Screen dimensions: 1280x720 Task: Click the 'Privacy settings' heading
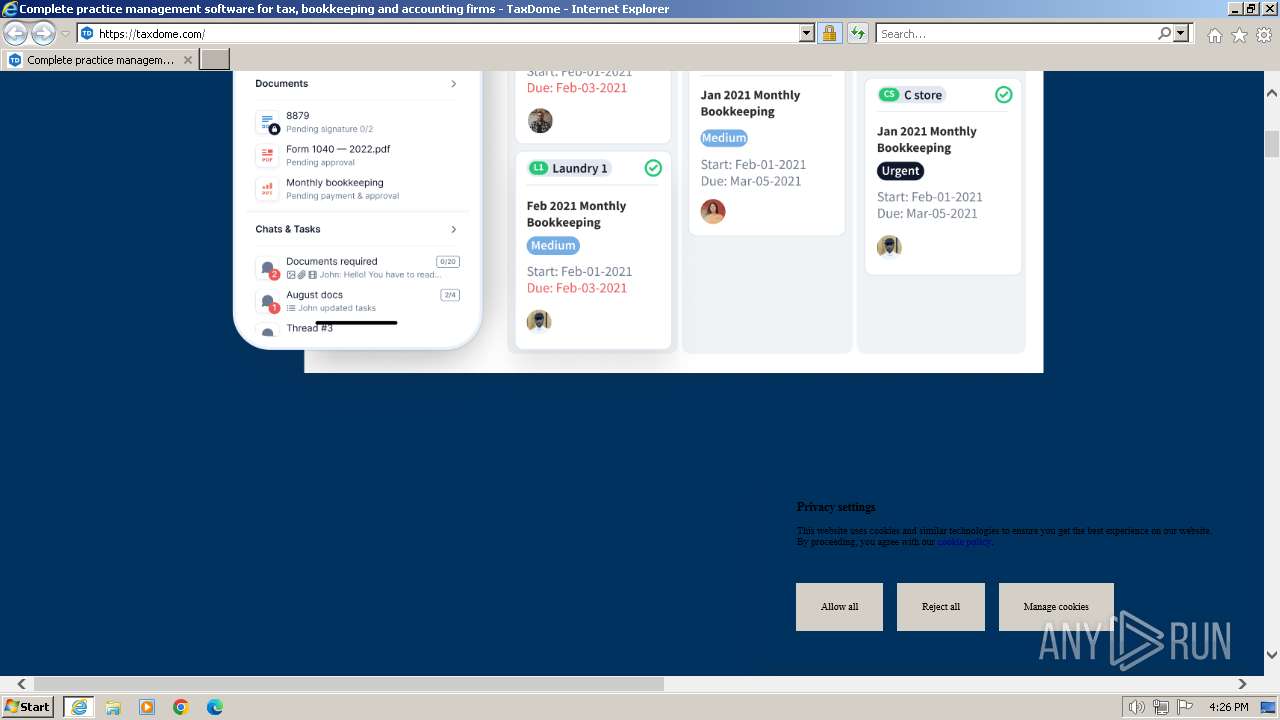point(836,507)
